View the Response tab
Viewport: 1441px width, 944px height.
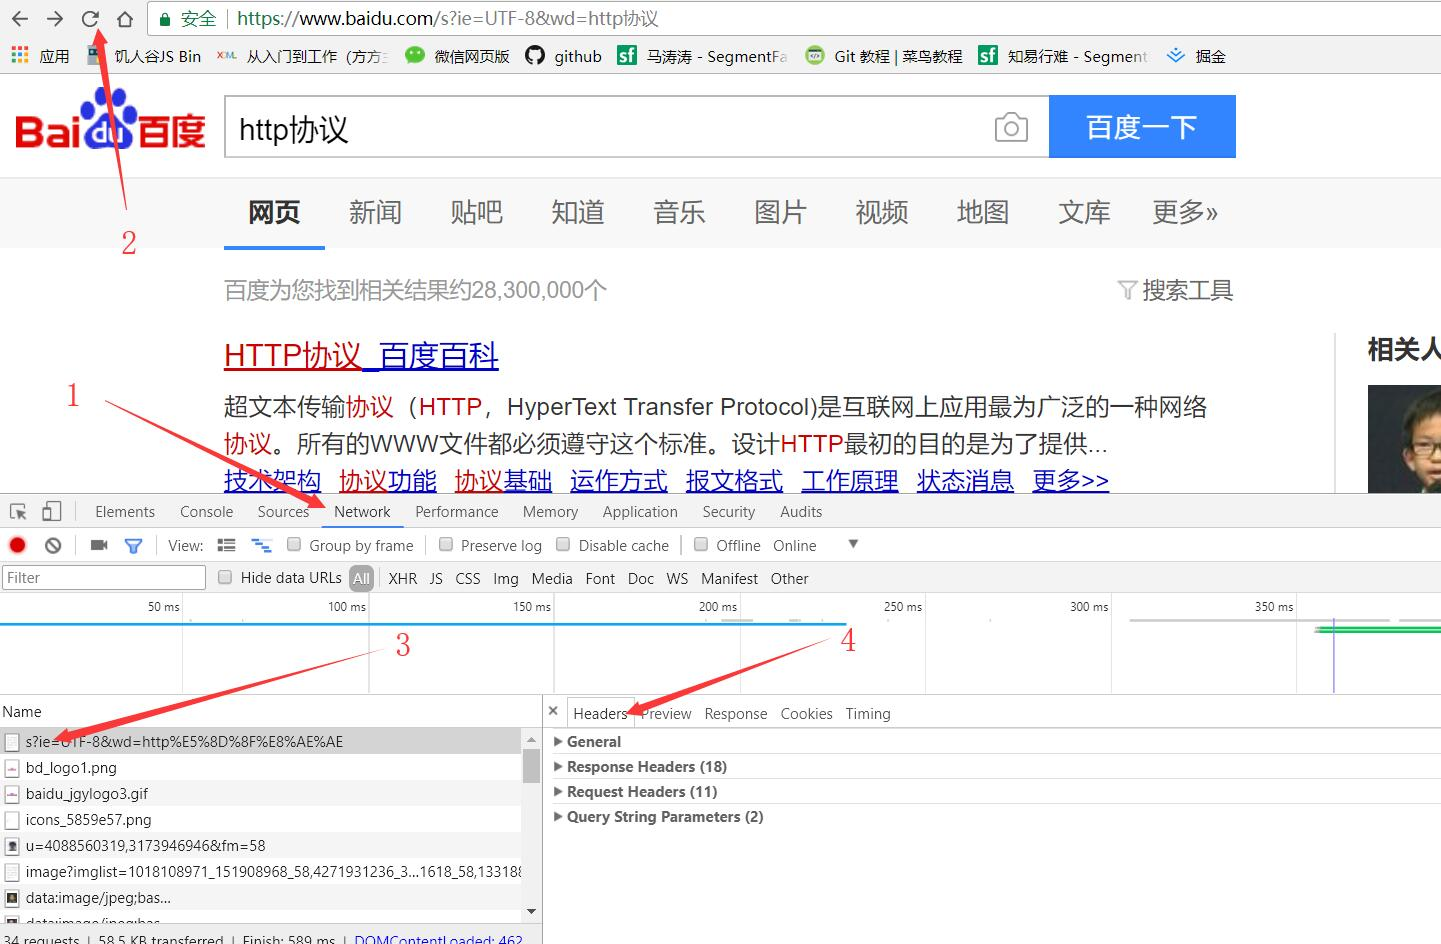(735, 714)
